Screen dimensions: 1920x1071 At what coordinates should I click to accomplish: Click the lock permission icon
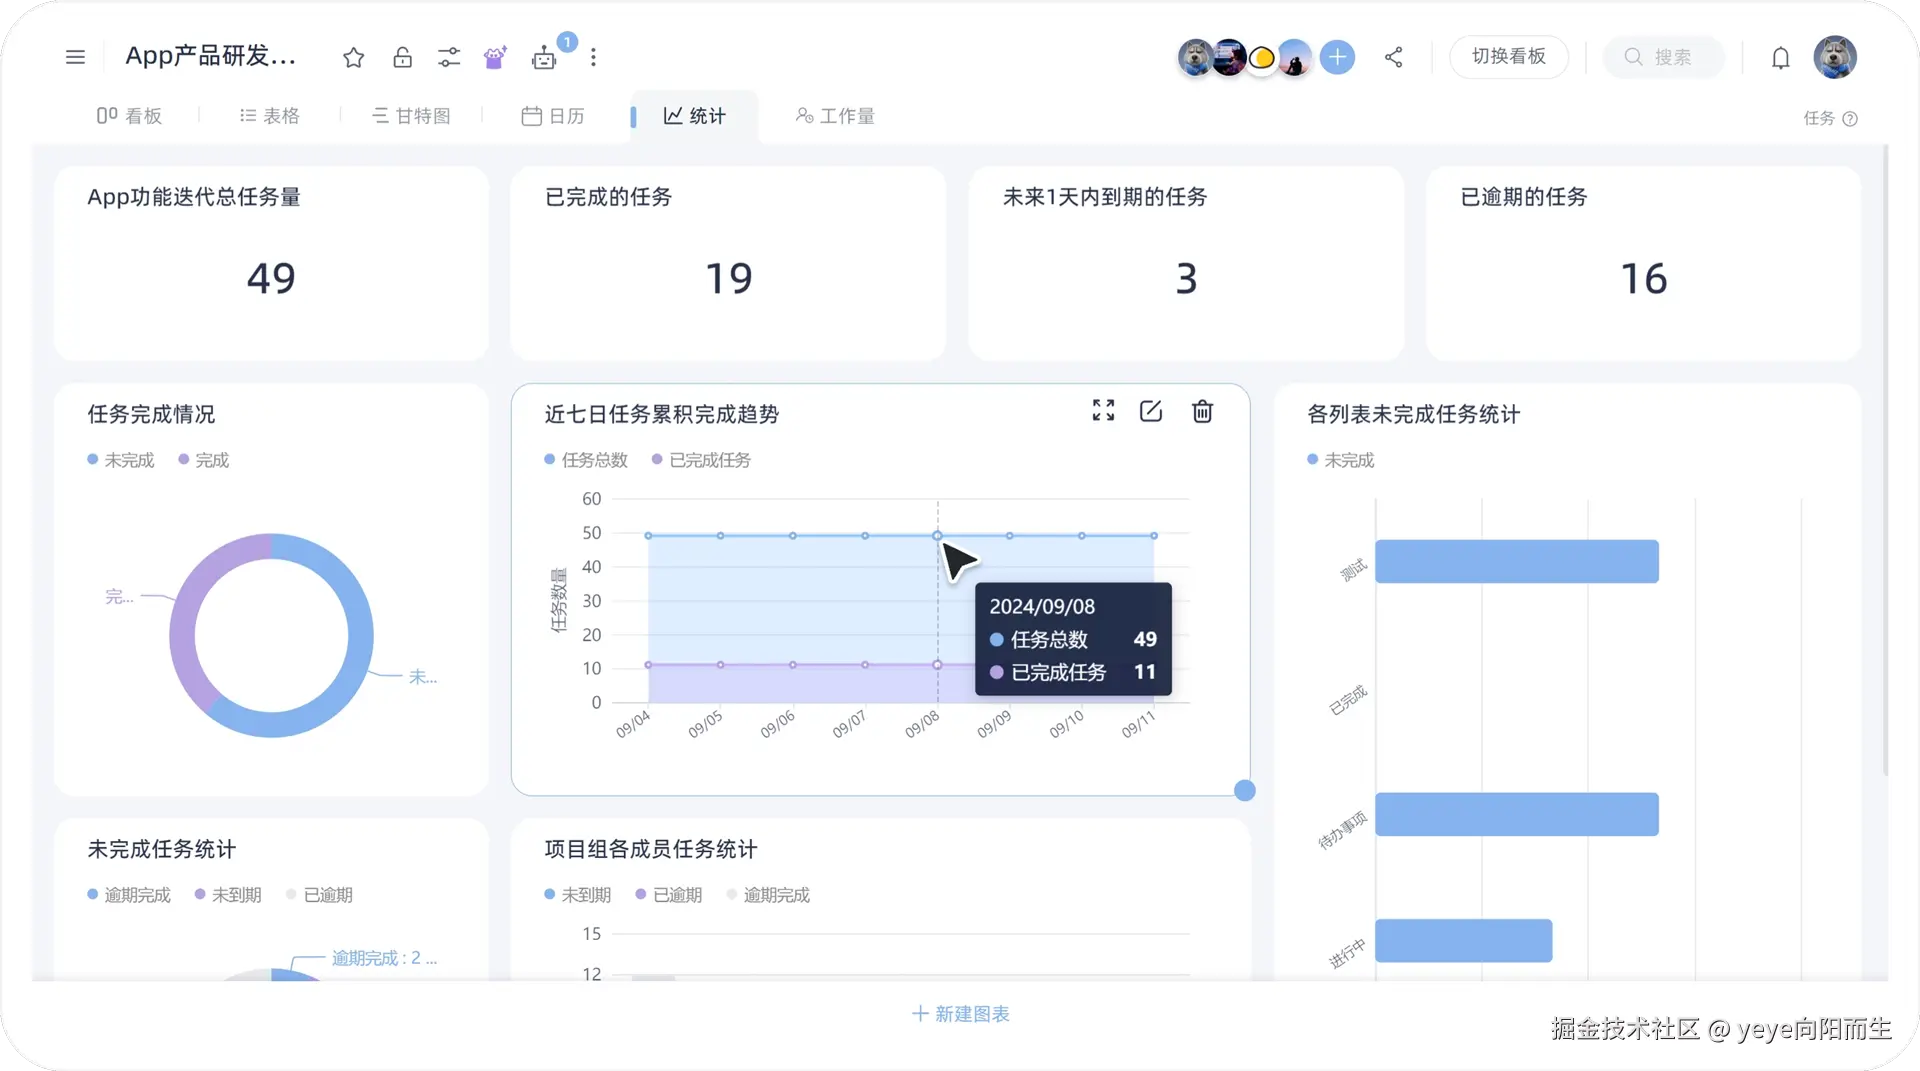pos(402,57)
